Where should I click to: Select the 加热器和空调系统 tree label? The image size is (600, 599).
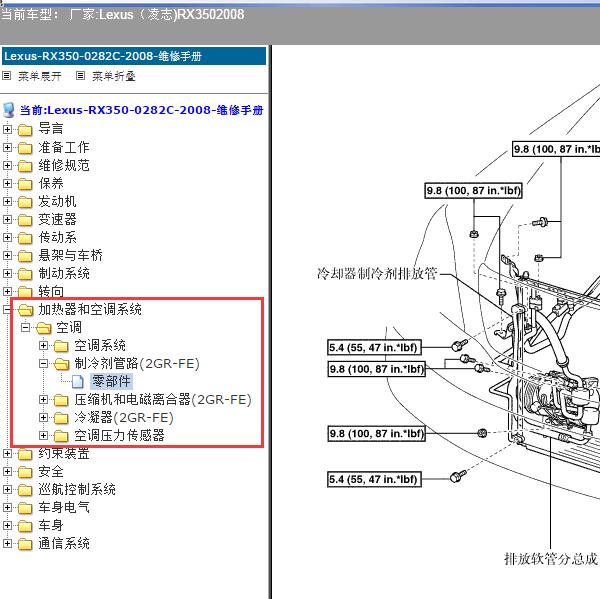[90, 309]
